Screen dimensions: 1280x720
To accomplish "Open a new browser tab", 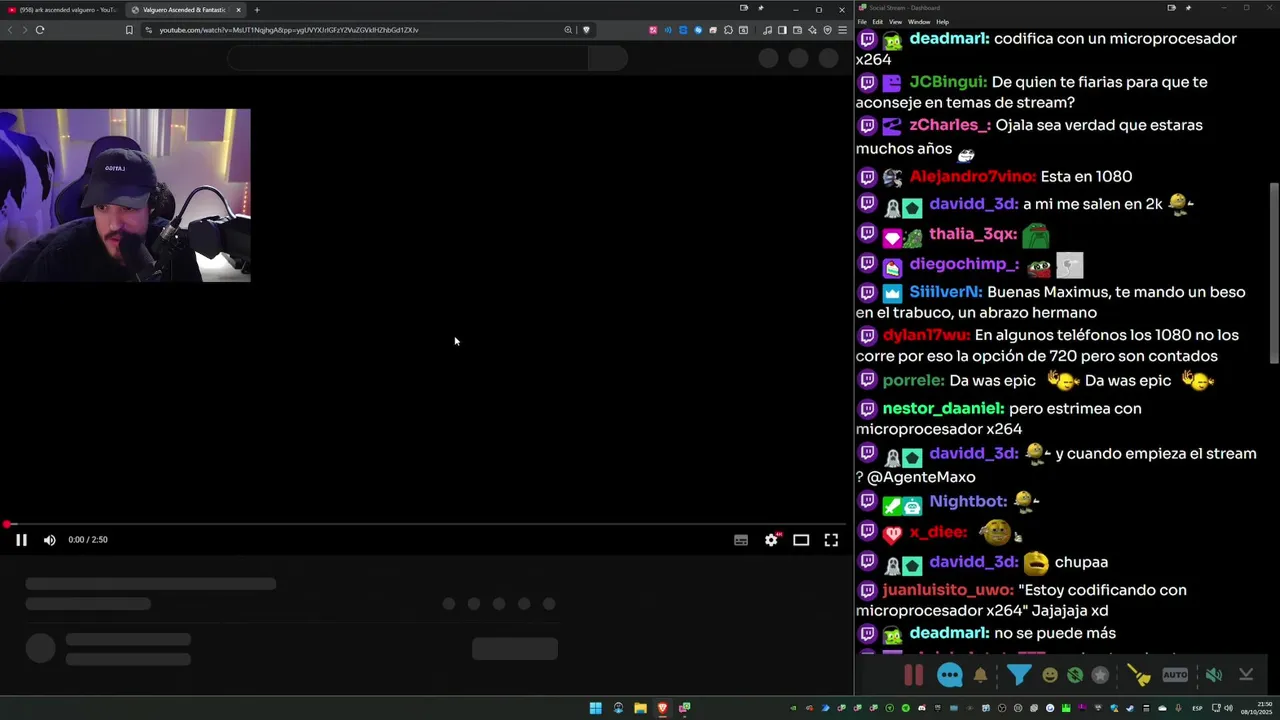I will coord(257,10).
